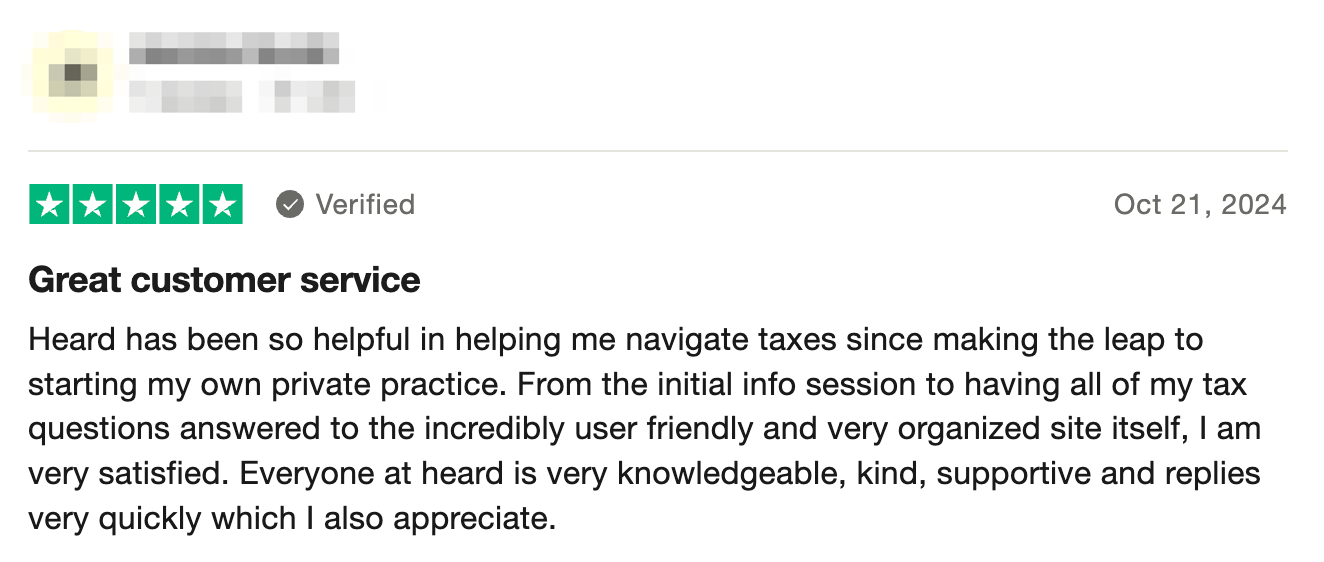Click the Oct 21, 2024 review date

pyautogui.click(x=1200, y=205)
